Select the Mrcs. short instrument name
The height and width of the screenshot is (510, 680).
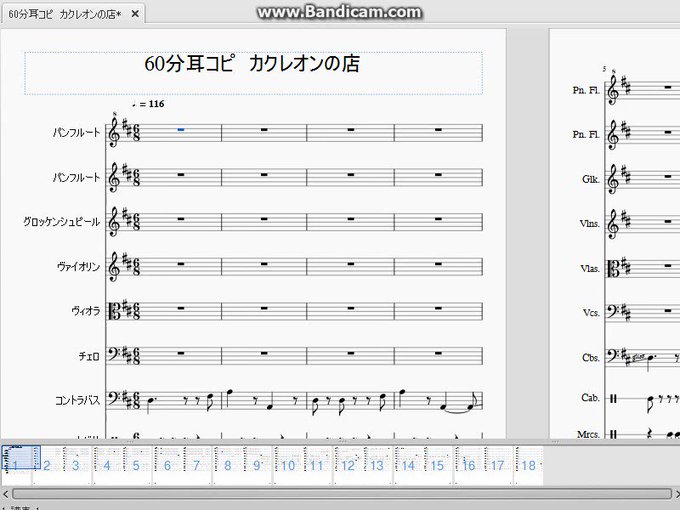pos(588,434)
